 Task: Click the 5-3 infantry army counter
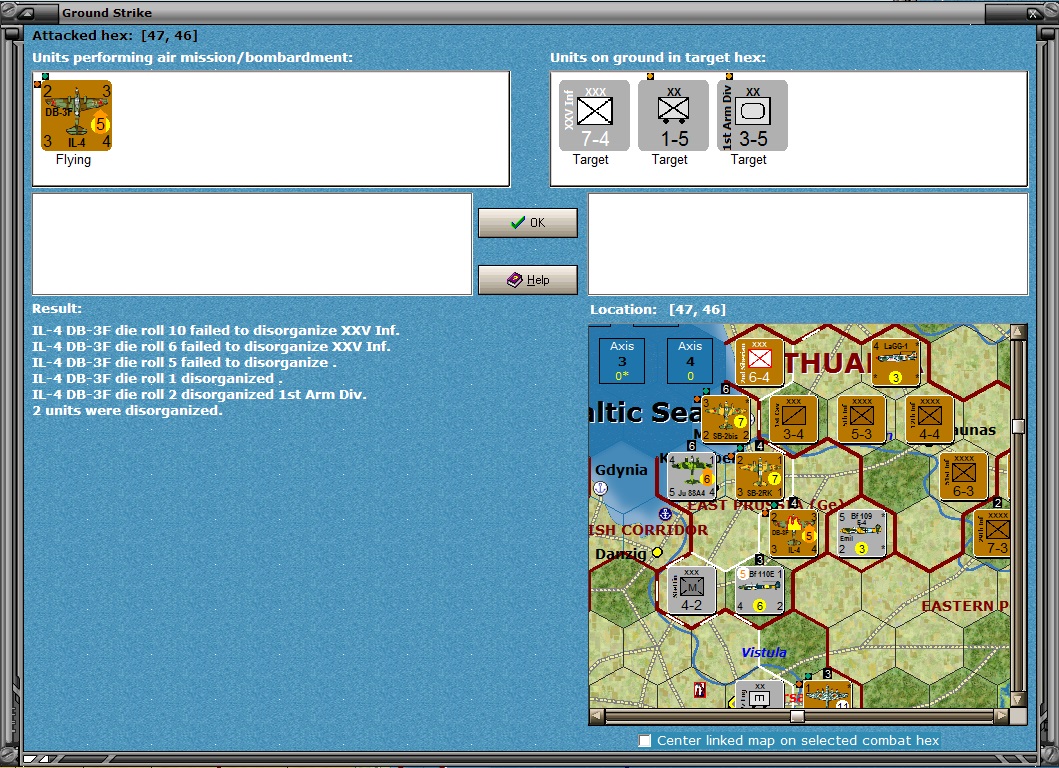pos(862,419)
